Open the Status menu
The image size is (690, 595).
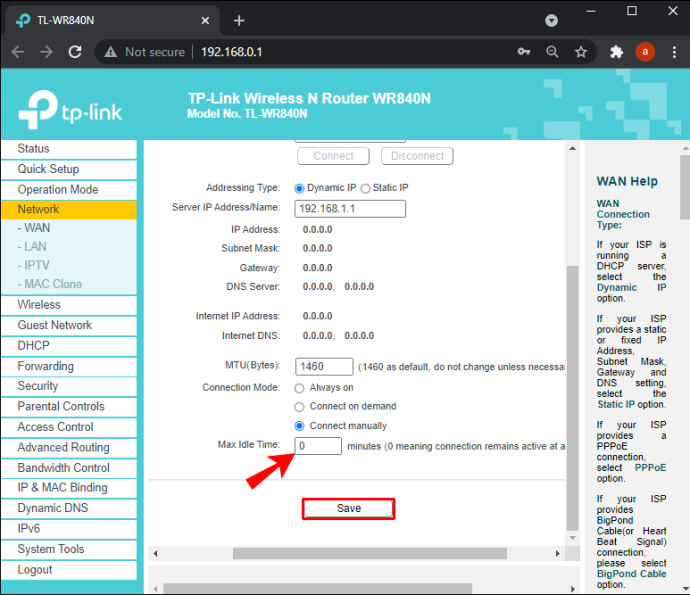pyautogui.click(x=69, y=149)
